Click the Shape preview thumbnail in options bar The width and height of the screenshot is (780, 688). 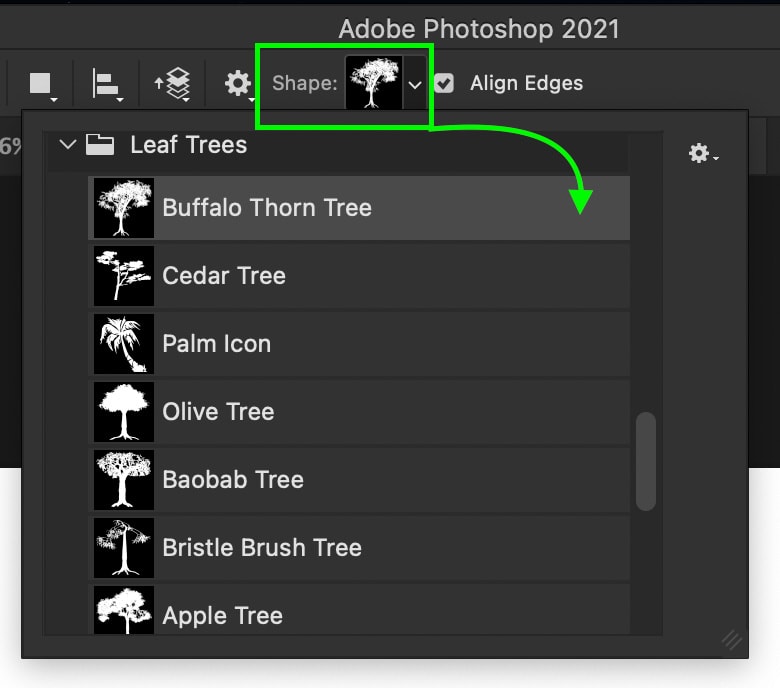click(374, 83)
